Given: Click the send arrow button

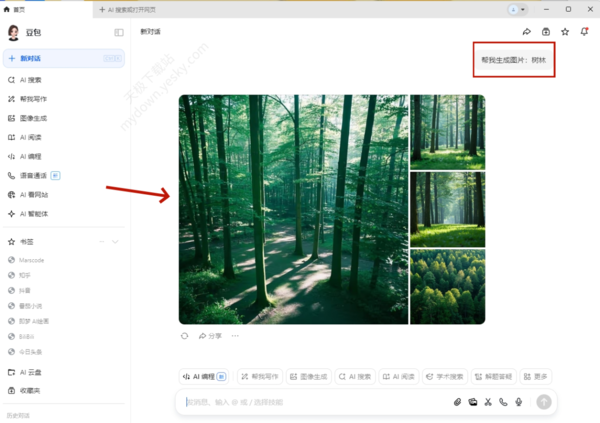Looking at the screenshot, I should coord(544,402).
